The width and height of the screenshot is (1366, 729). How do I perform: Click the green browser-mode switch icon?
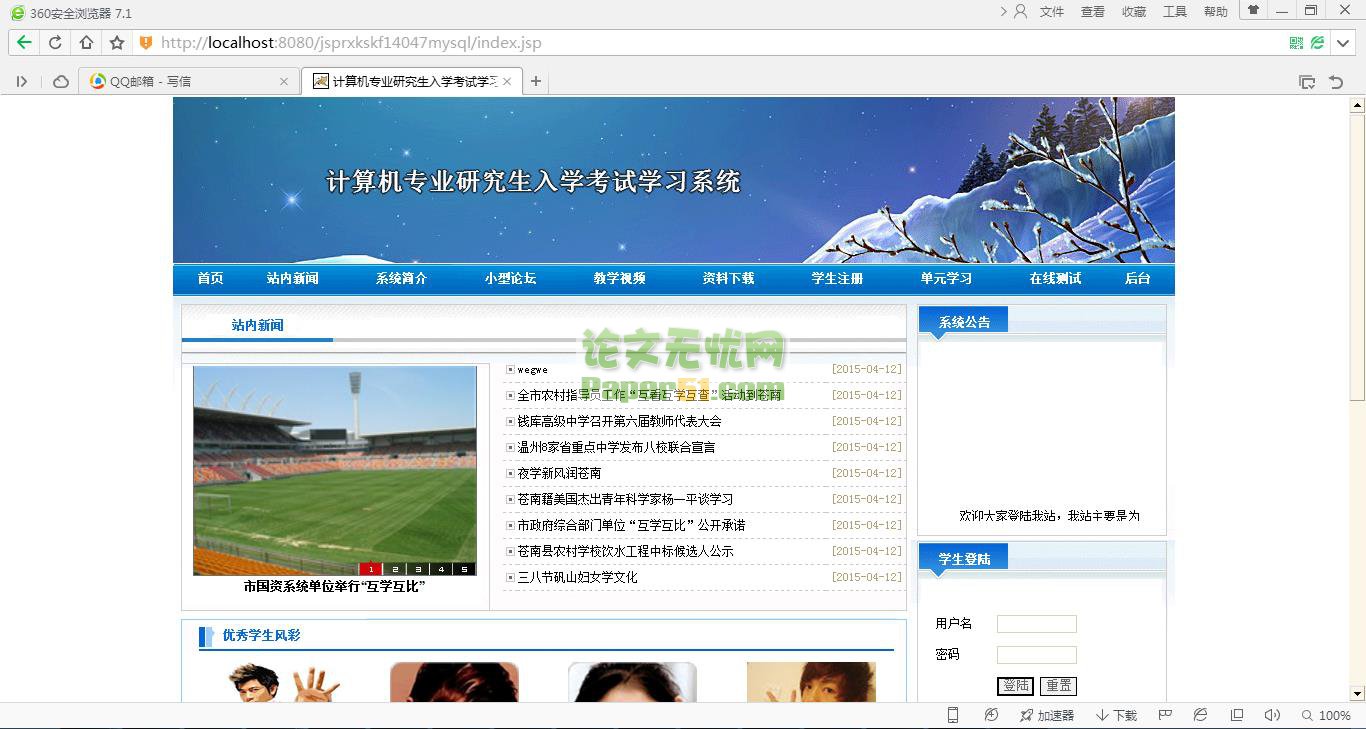pyautogui.click(x=1317, y=43)
